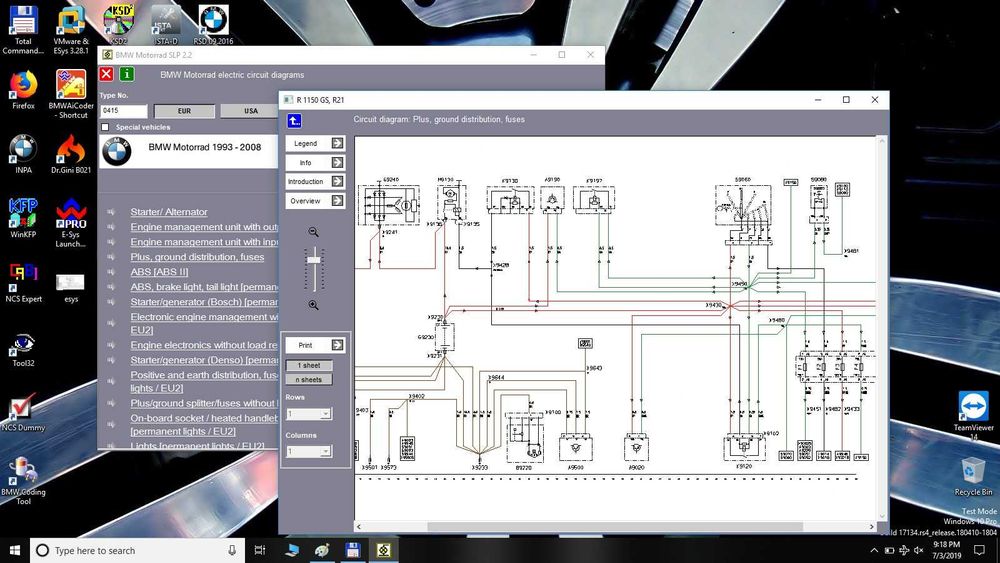
Task: Click the red X icon in SLP window
Action: [107, 74]
